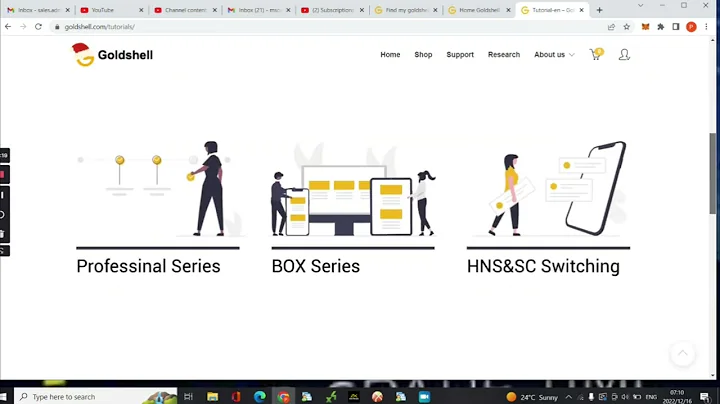Pause the screen recorder
Viewport: 720px width, 404px height.
(x=3, y=195)
